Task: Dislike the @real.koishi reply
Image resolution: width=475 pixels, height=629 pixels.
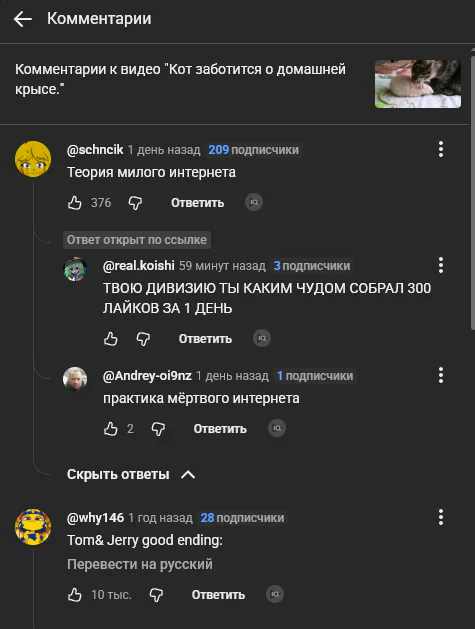Action: (x=143, y=339)
